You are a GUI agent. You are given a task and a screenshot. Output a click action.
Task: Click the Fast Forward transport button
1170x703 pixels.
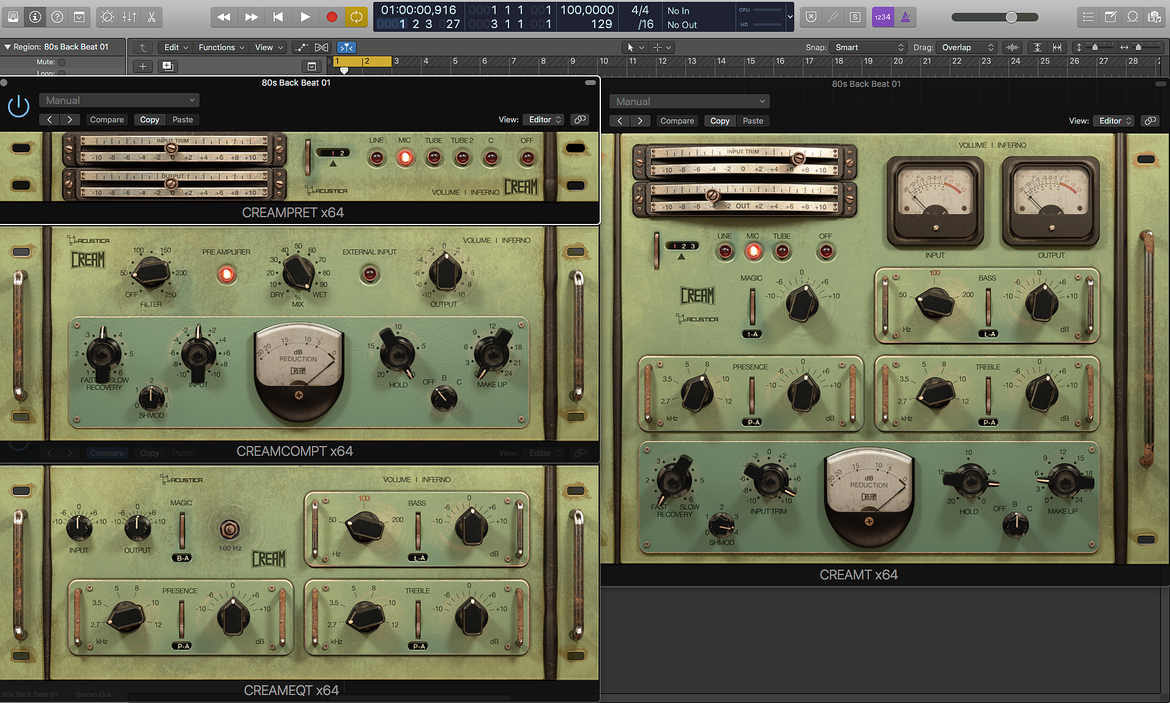(x=251, y=16)
